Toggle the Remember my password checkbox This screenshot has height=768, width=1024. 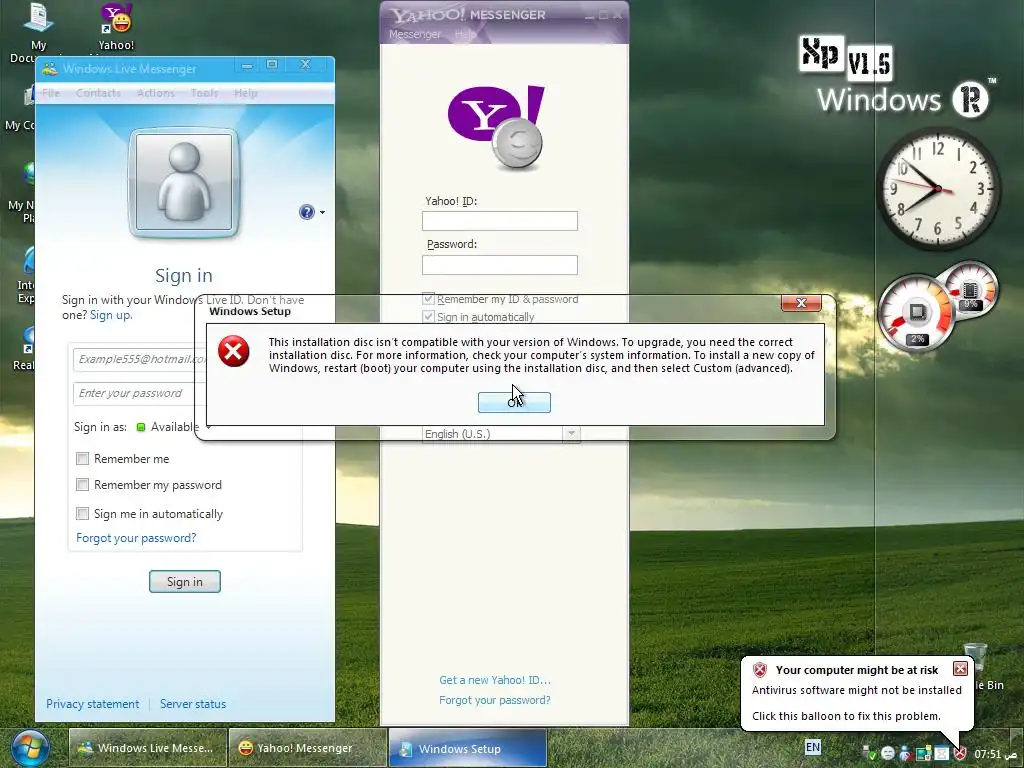(x=82, y=485)
